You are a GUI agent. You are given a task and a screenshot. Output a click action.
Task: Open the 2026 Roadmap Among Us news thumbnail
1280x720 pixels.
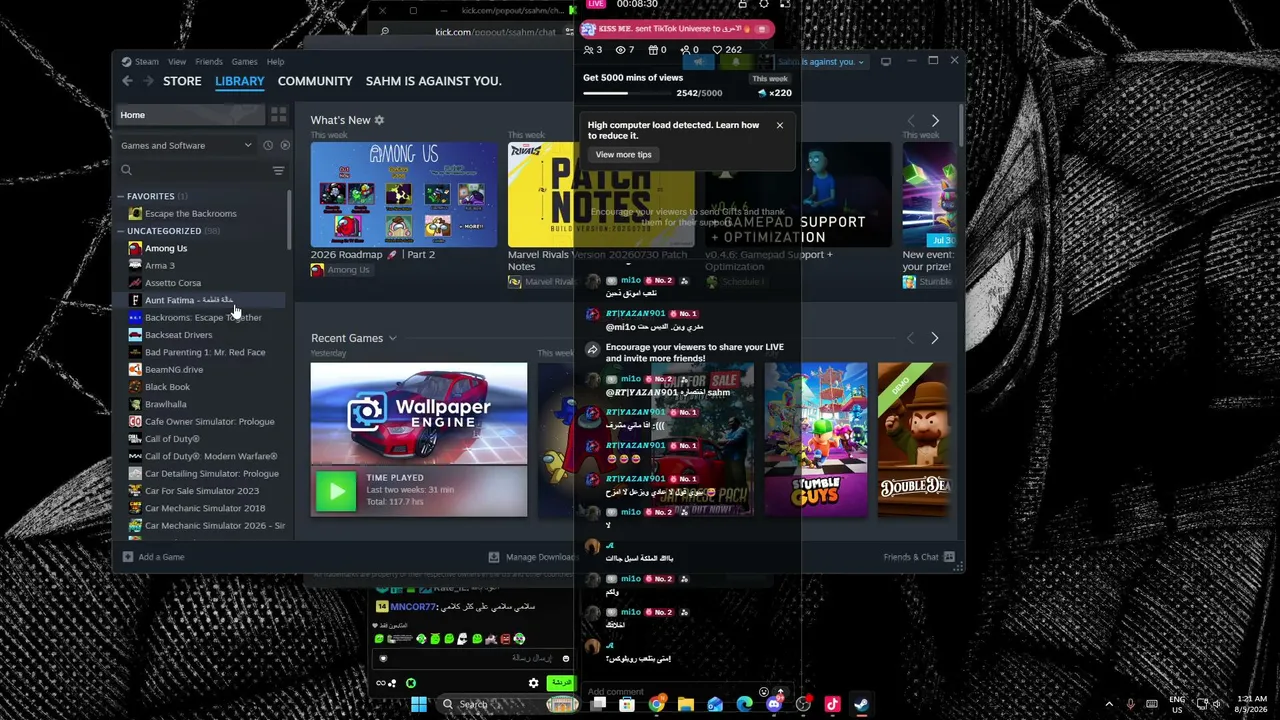404,195
